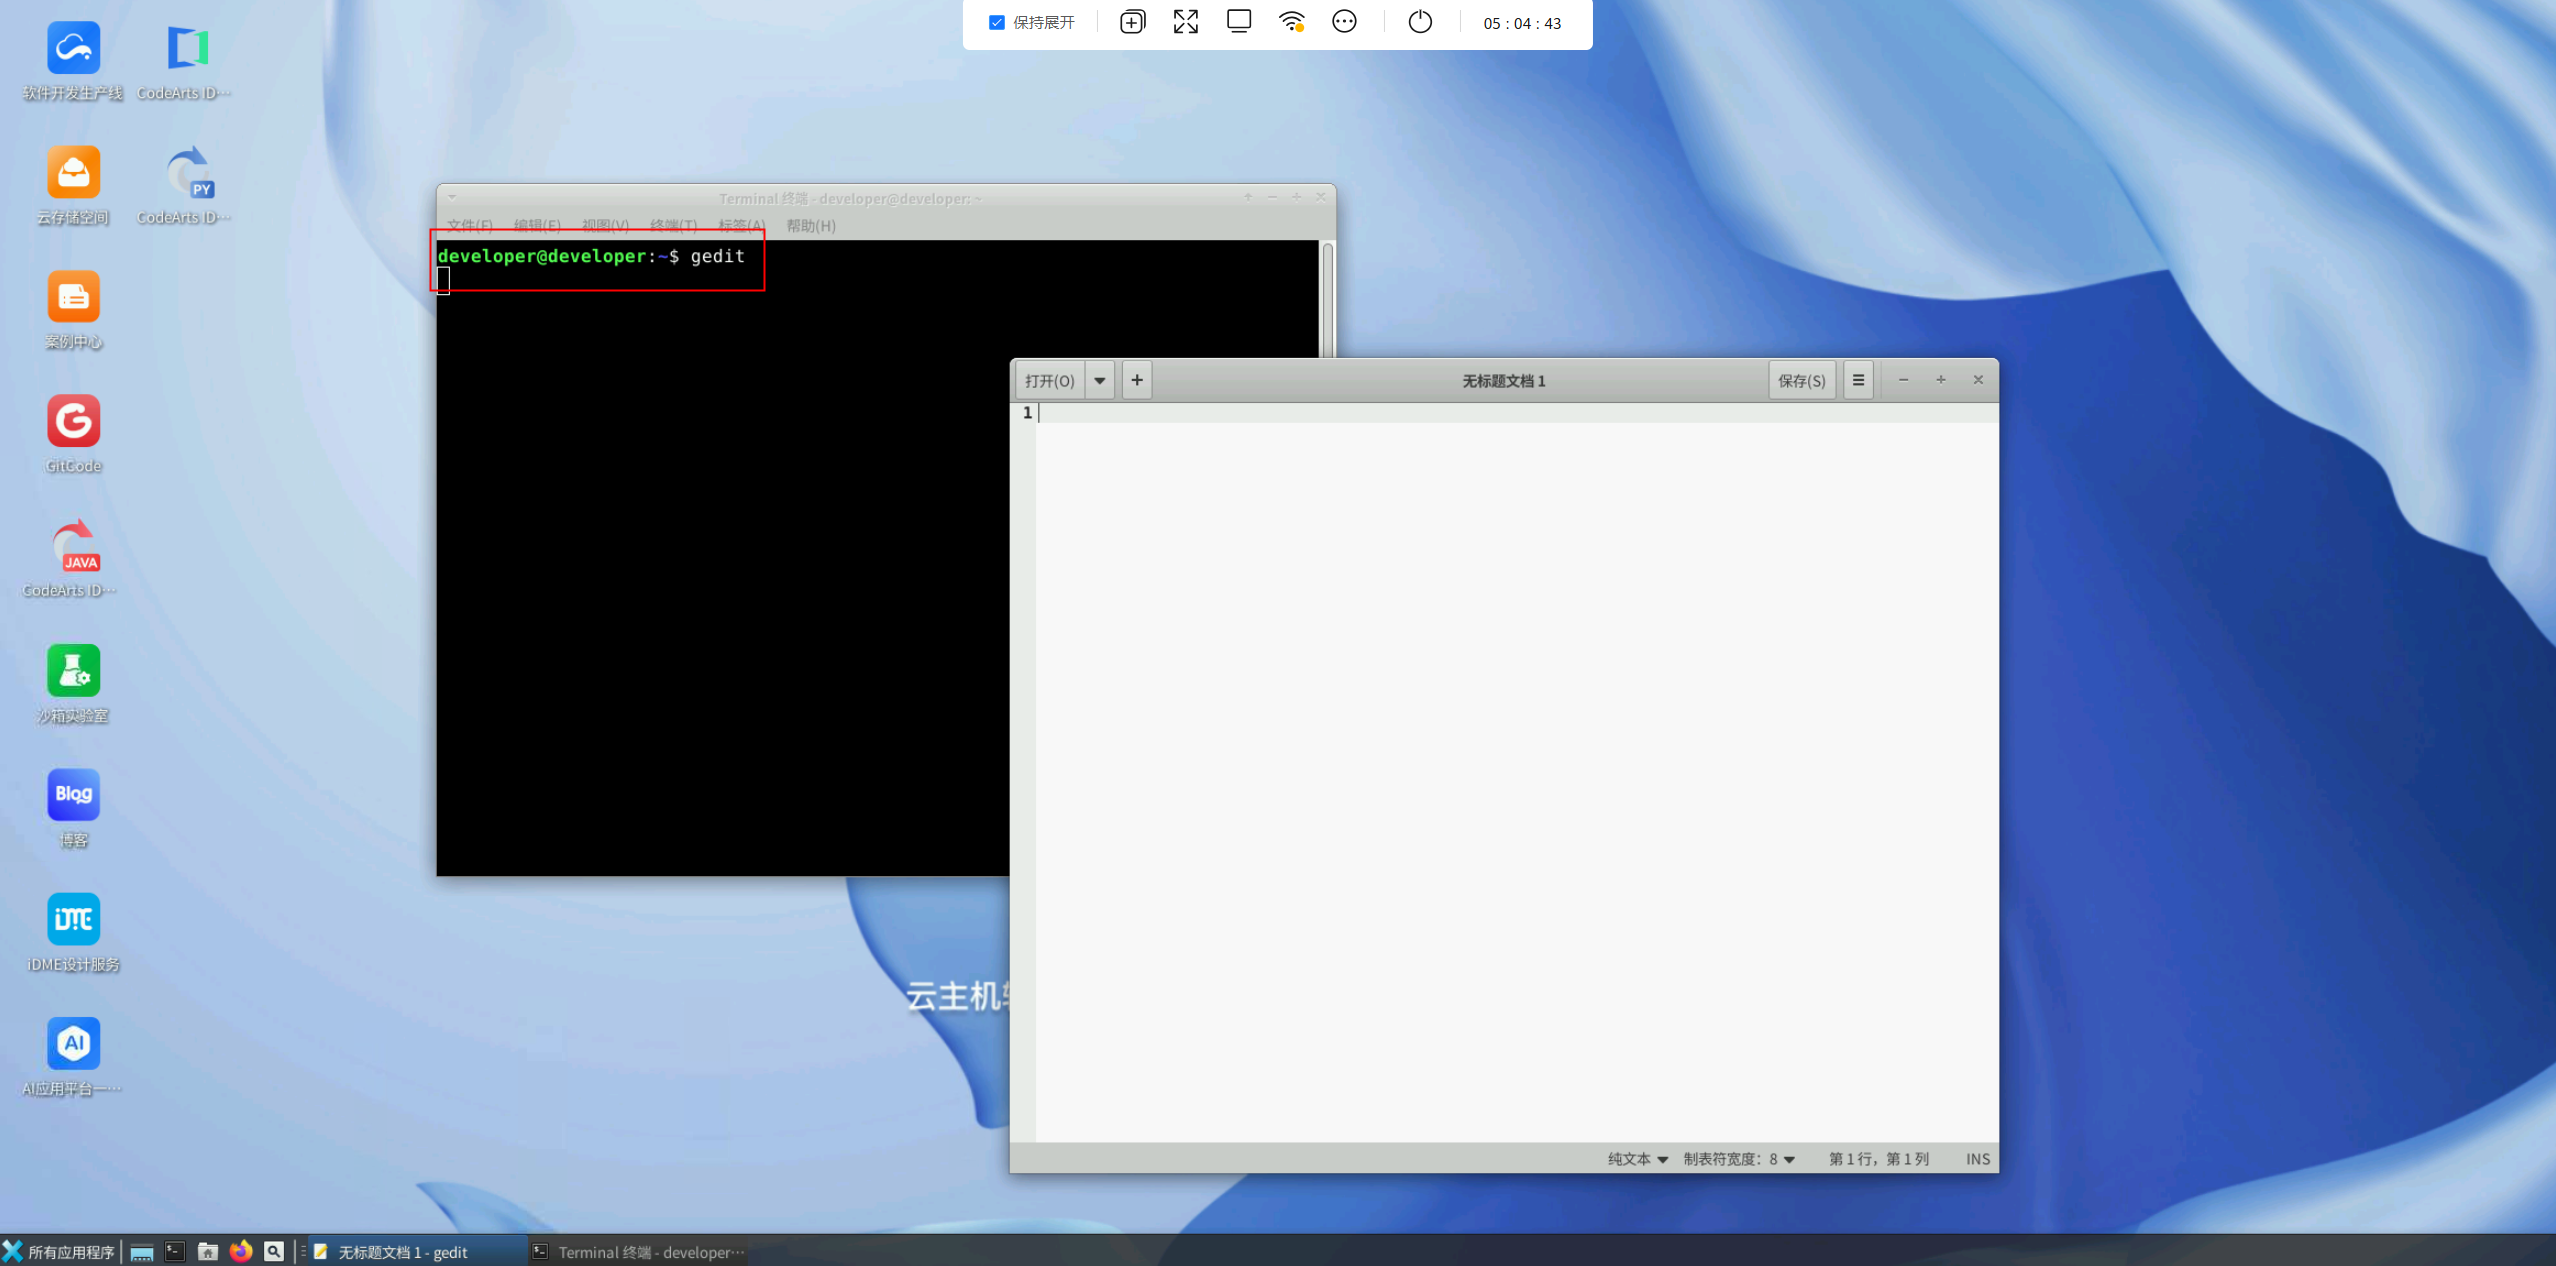Click the taskbar search magnifier icon
The height and width of the screenshot is (1266, 2556).
point(274,1251)
